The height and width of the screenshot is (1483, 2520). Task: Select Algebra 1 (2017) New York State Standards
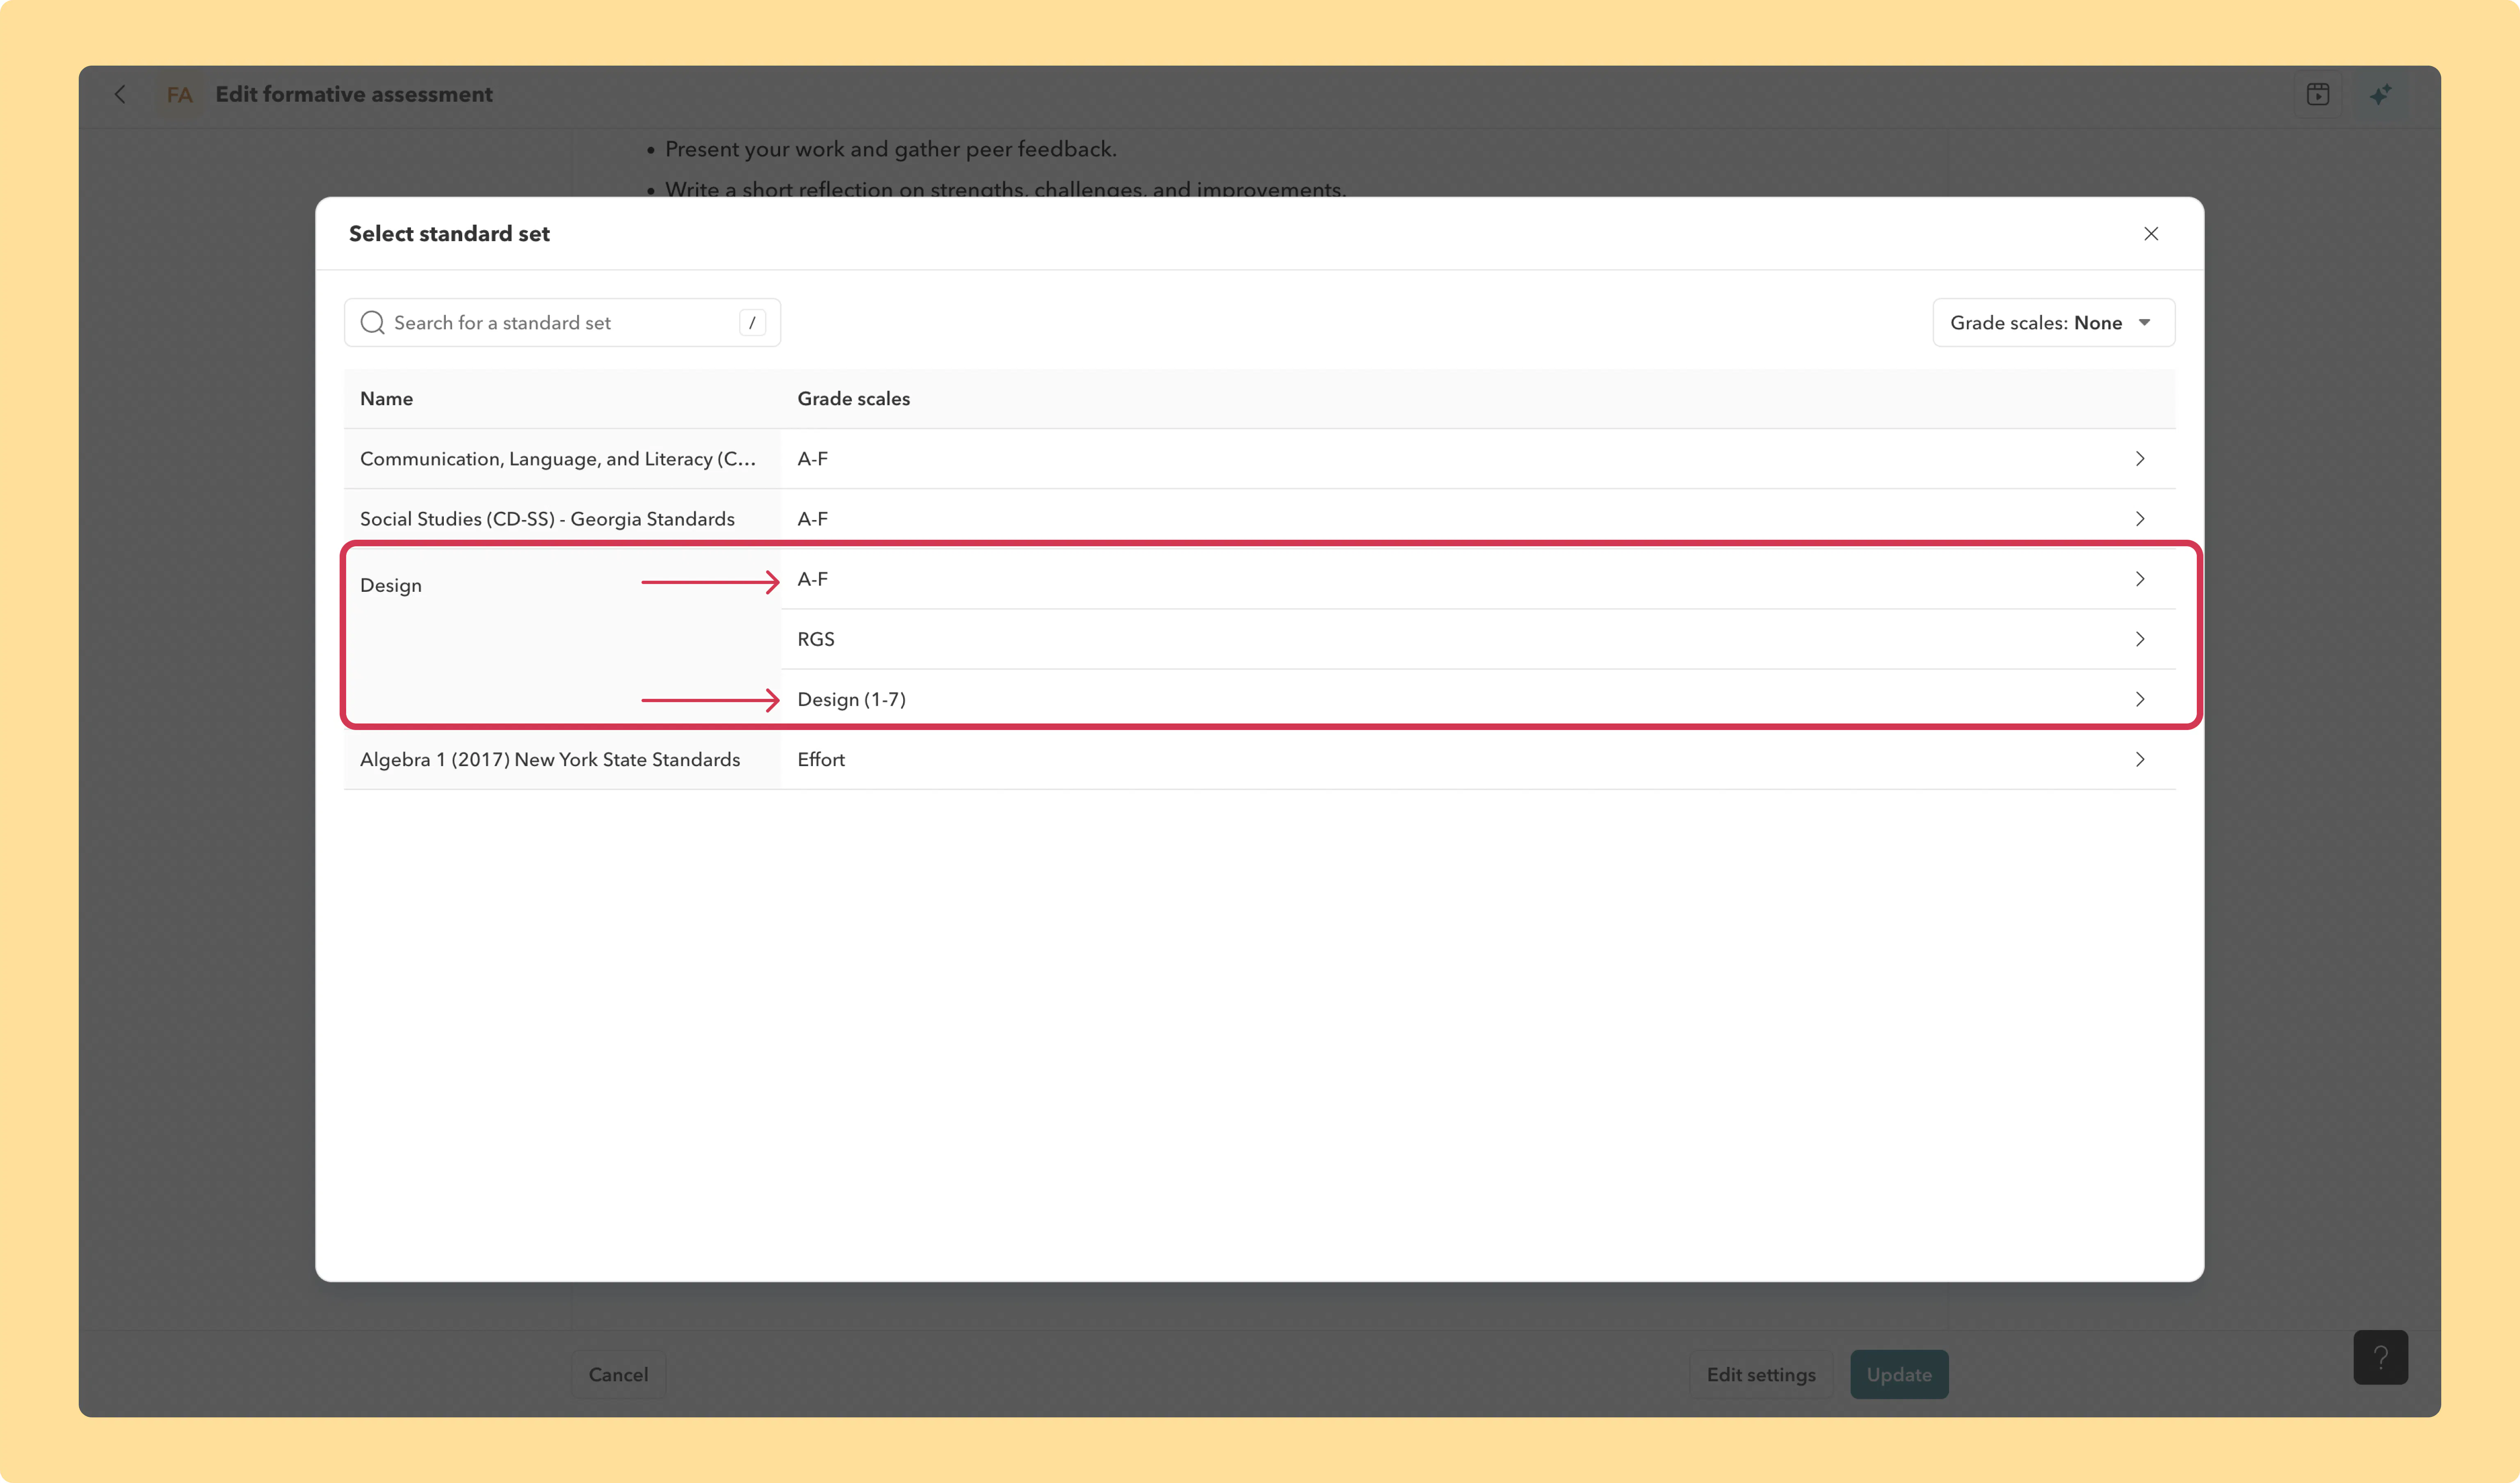point(550,759)
